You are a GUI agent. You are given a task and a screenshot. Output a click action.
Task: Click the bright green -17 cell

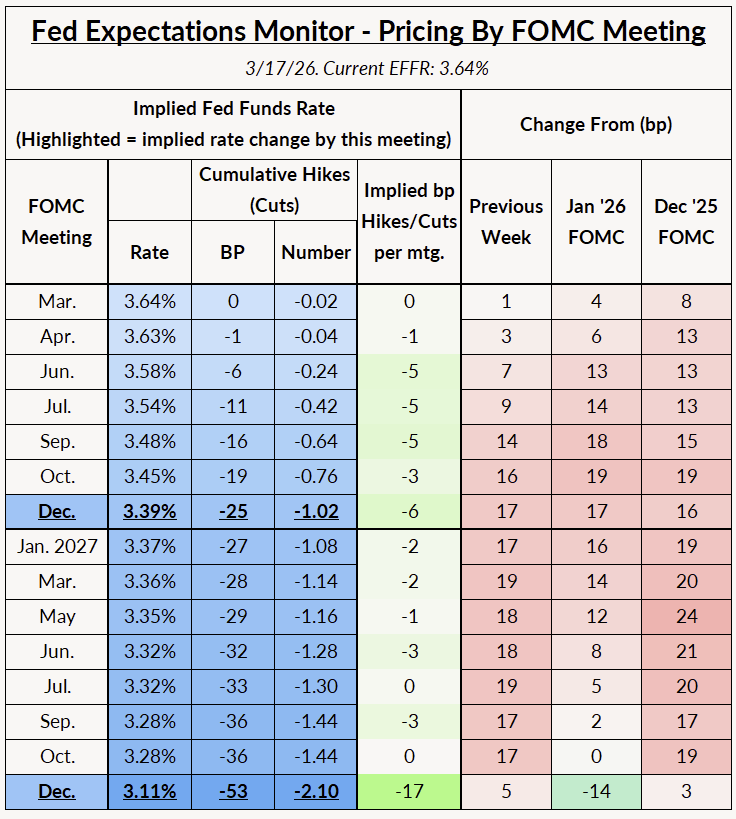409,792
